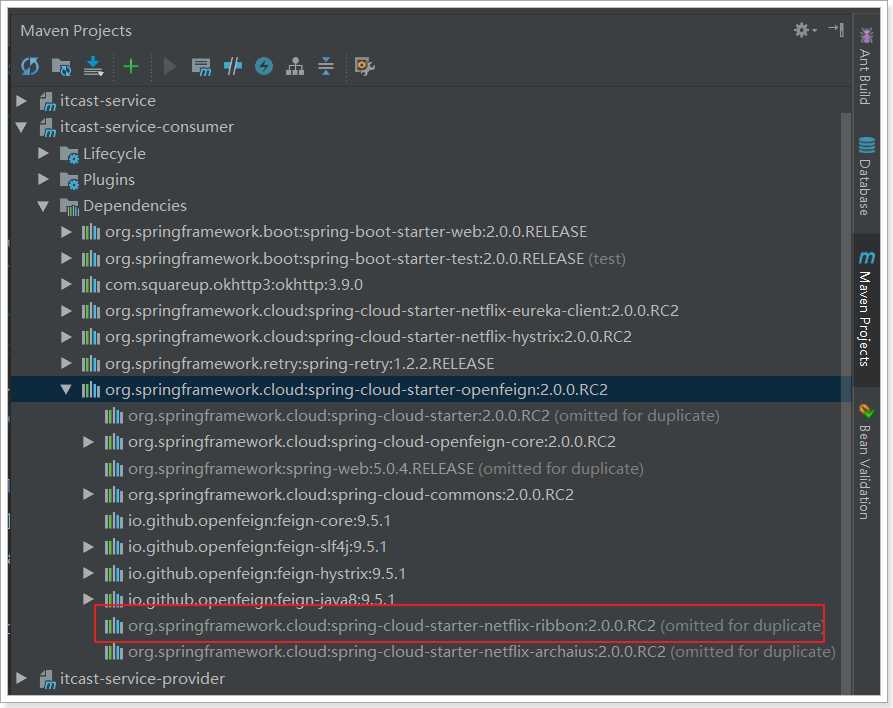Click Reimport All Maven Projects icon
Screen dimensions: 893x708
[30, 67]
